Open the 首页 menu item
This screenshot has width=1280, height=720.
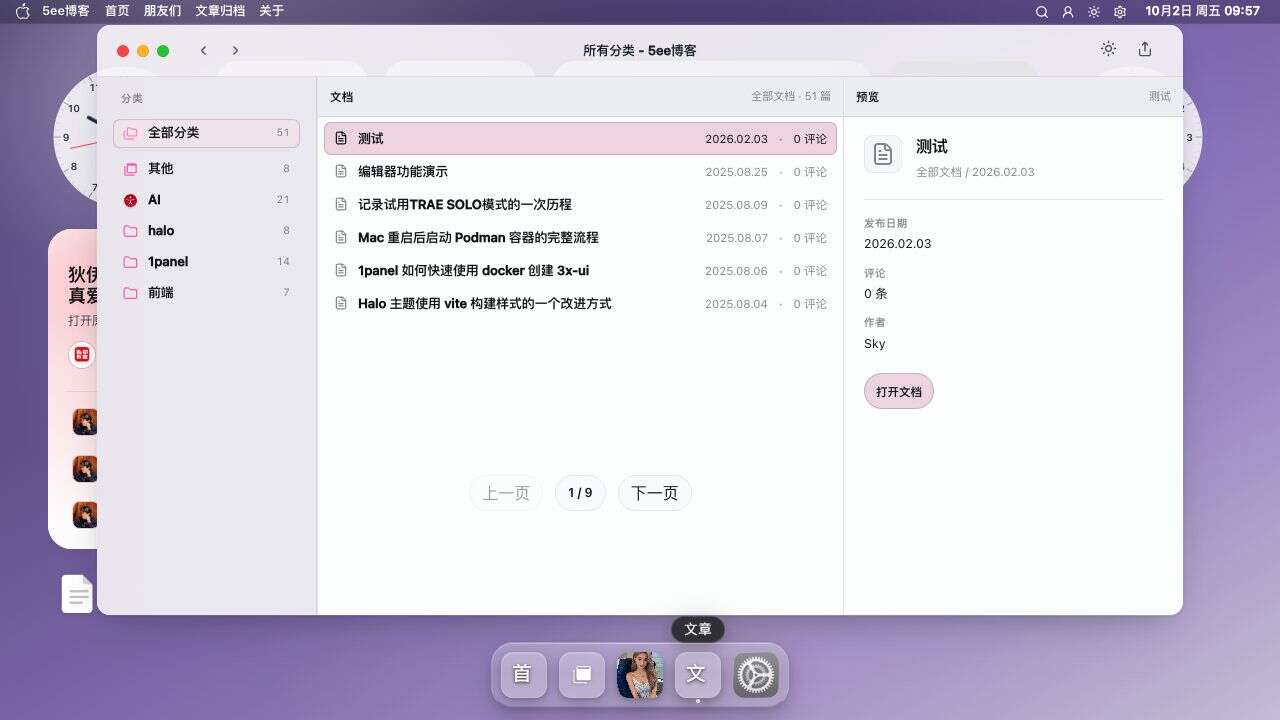coord(117,11)
